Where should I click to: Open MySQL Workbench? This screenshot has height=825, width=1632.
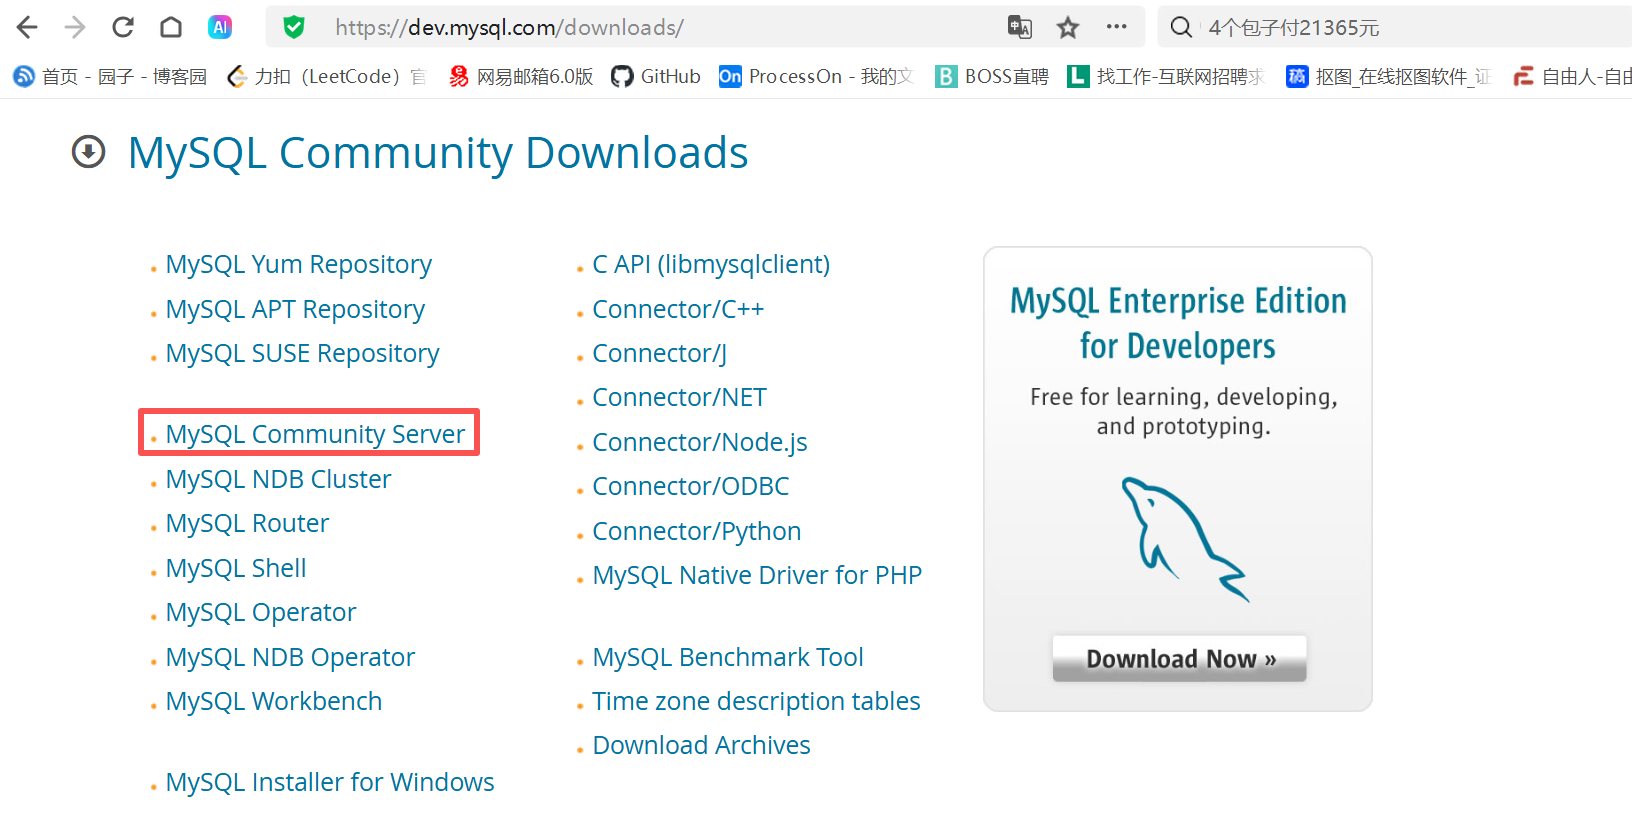click(x=274, y=701)
